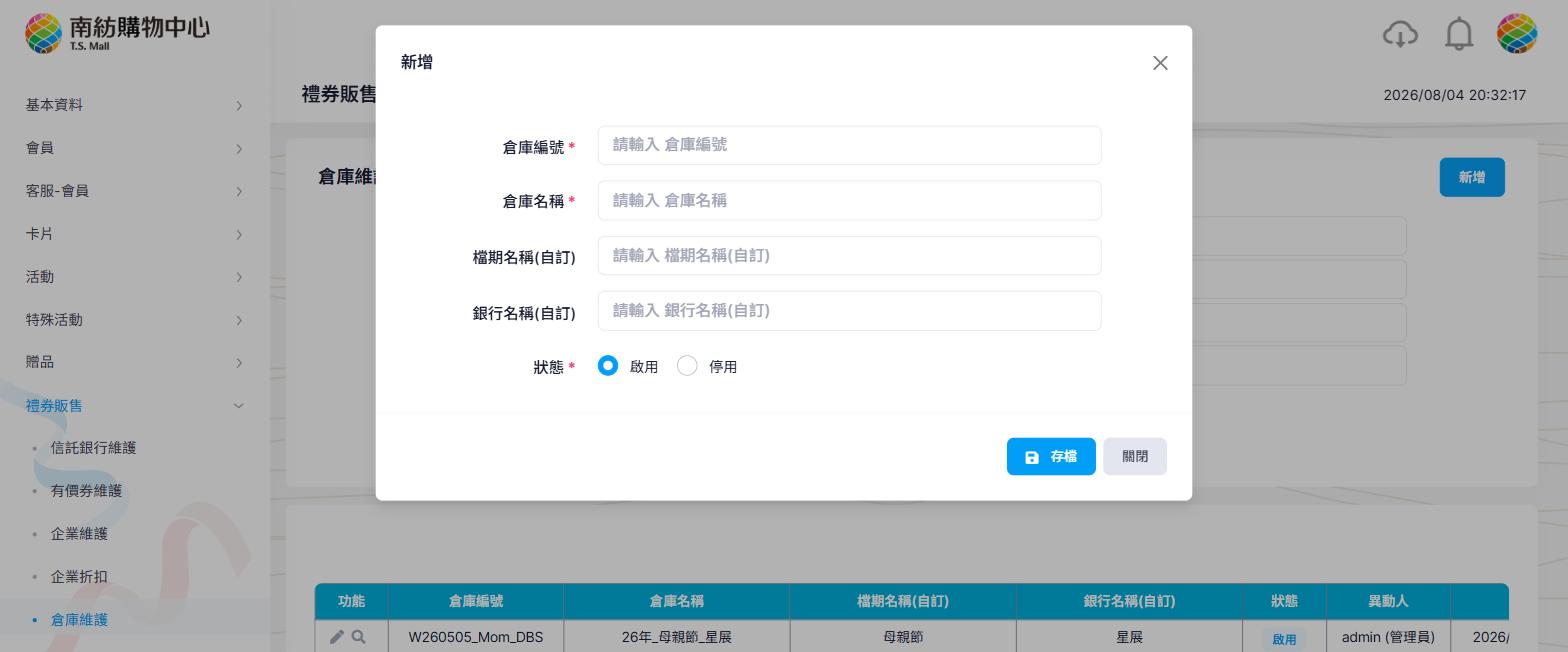Click the 關閉 button
Screen dimensions: 1568x652
pyautogui.click(x=1135, y=456)
